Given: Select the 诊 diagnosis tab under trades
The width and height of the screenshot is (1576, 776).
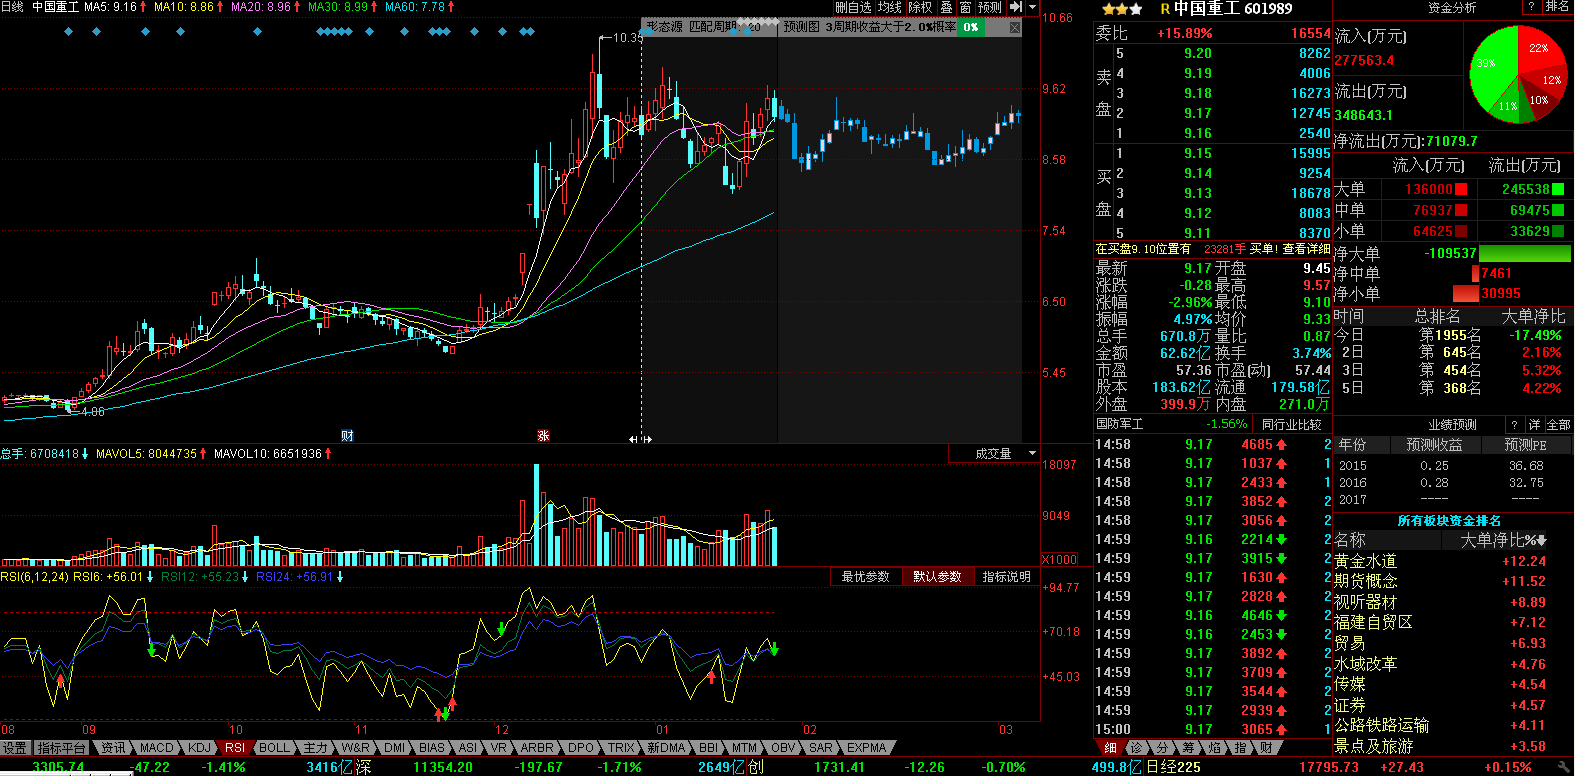Looking at the screenshot, I should [1136, 748].
